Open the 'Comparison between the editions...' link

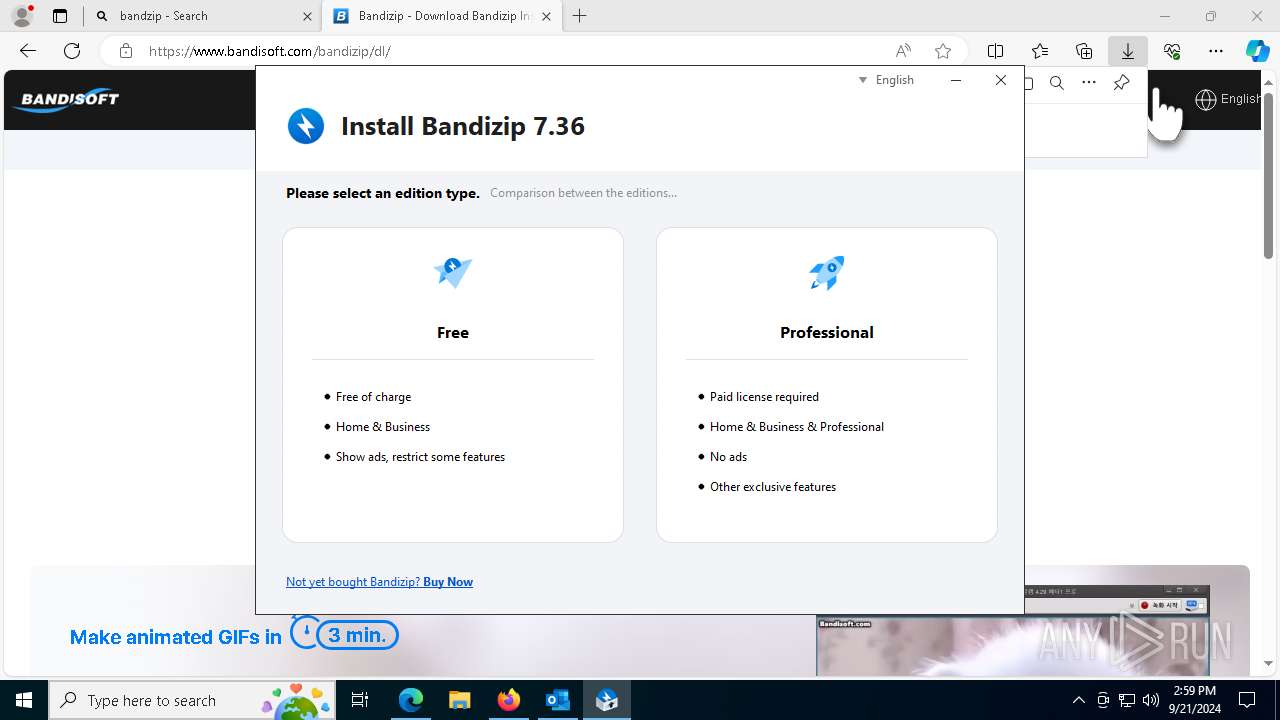click(583, 193)
